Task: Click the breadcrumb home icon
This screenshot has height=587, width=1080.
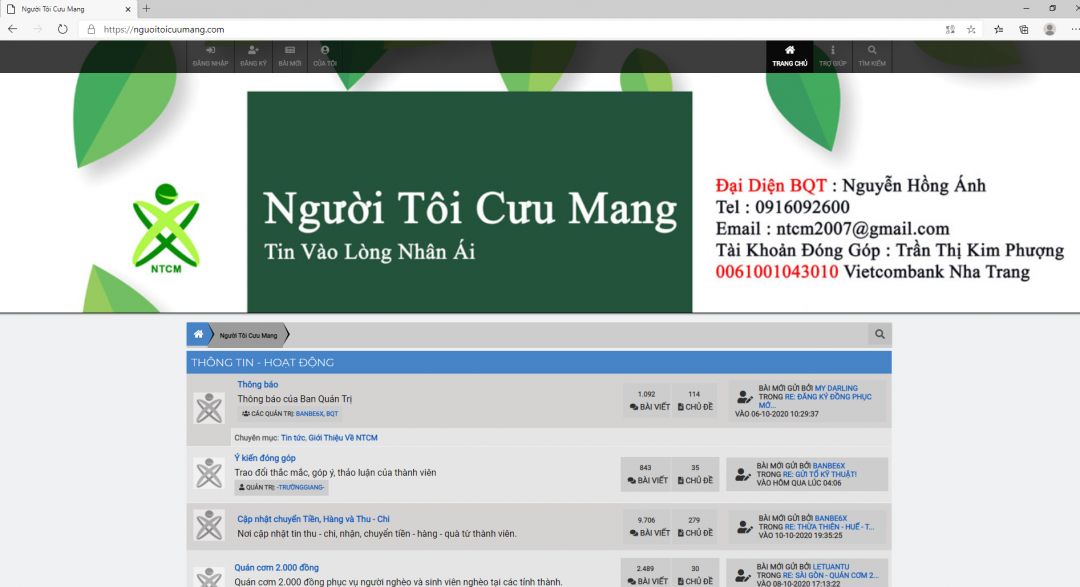Action: (x=199, y=334)
